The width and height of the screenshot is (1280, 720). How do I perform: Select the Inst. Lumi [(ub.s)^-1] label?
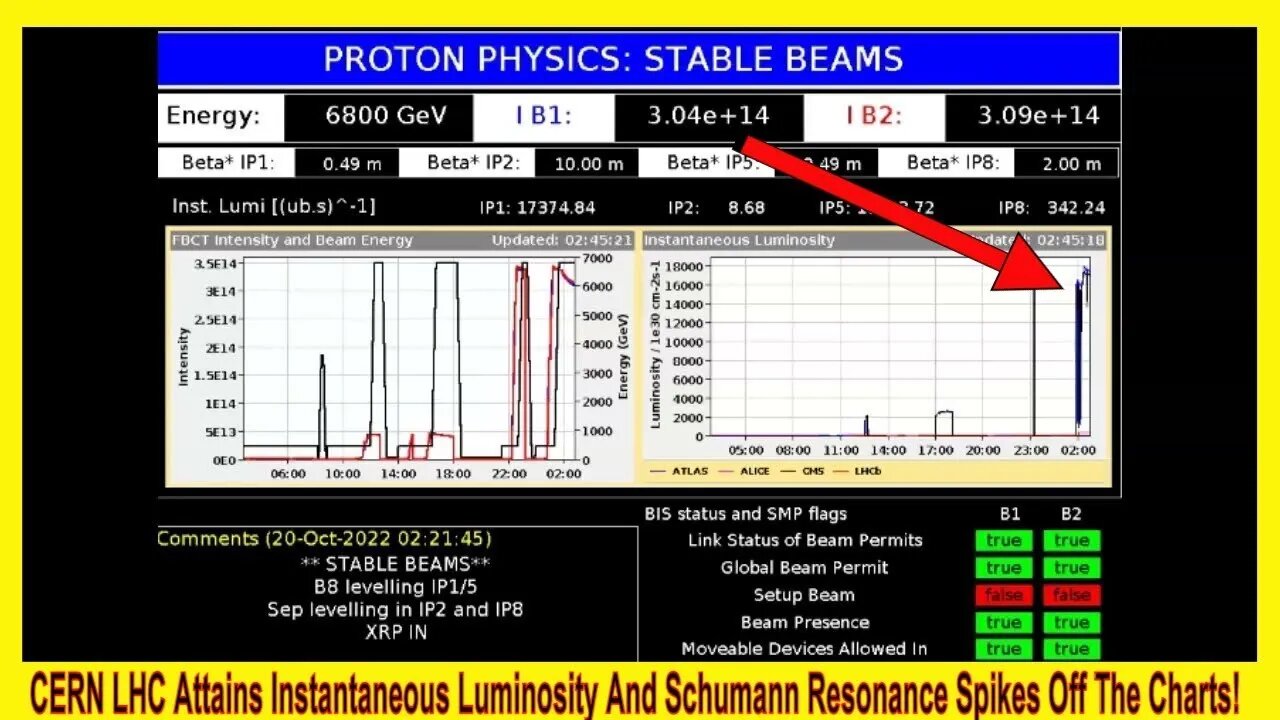coord(274,207)
